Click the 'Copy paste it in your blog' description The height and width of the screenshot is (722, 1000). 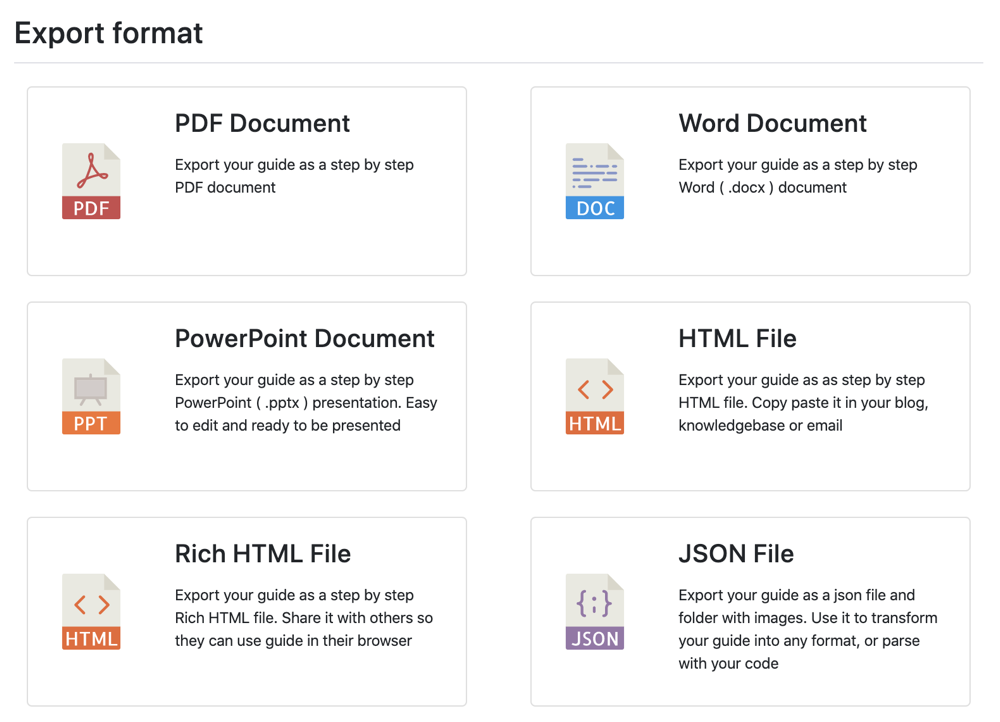coord(803,402)
